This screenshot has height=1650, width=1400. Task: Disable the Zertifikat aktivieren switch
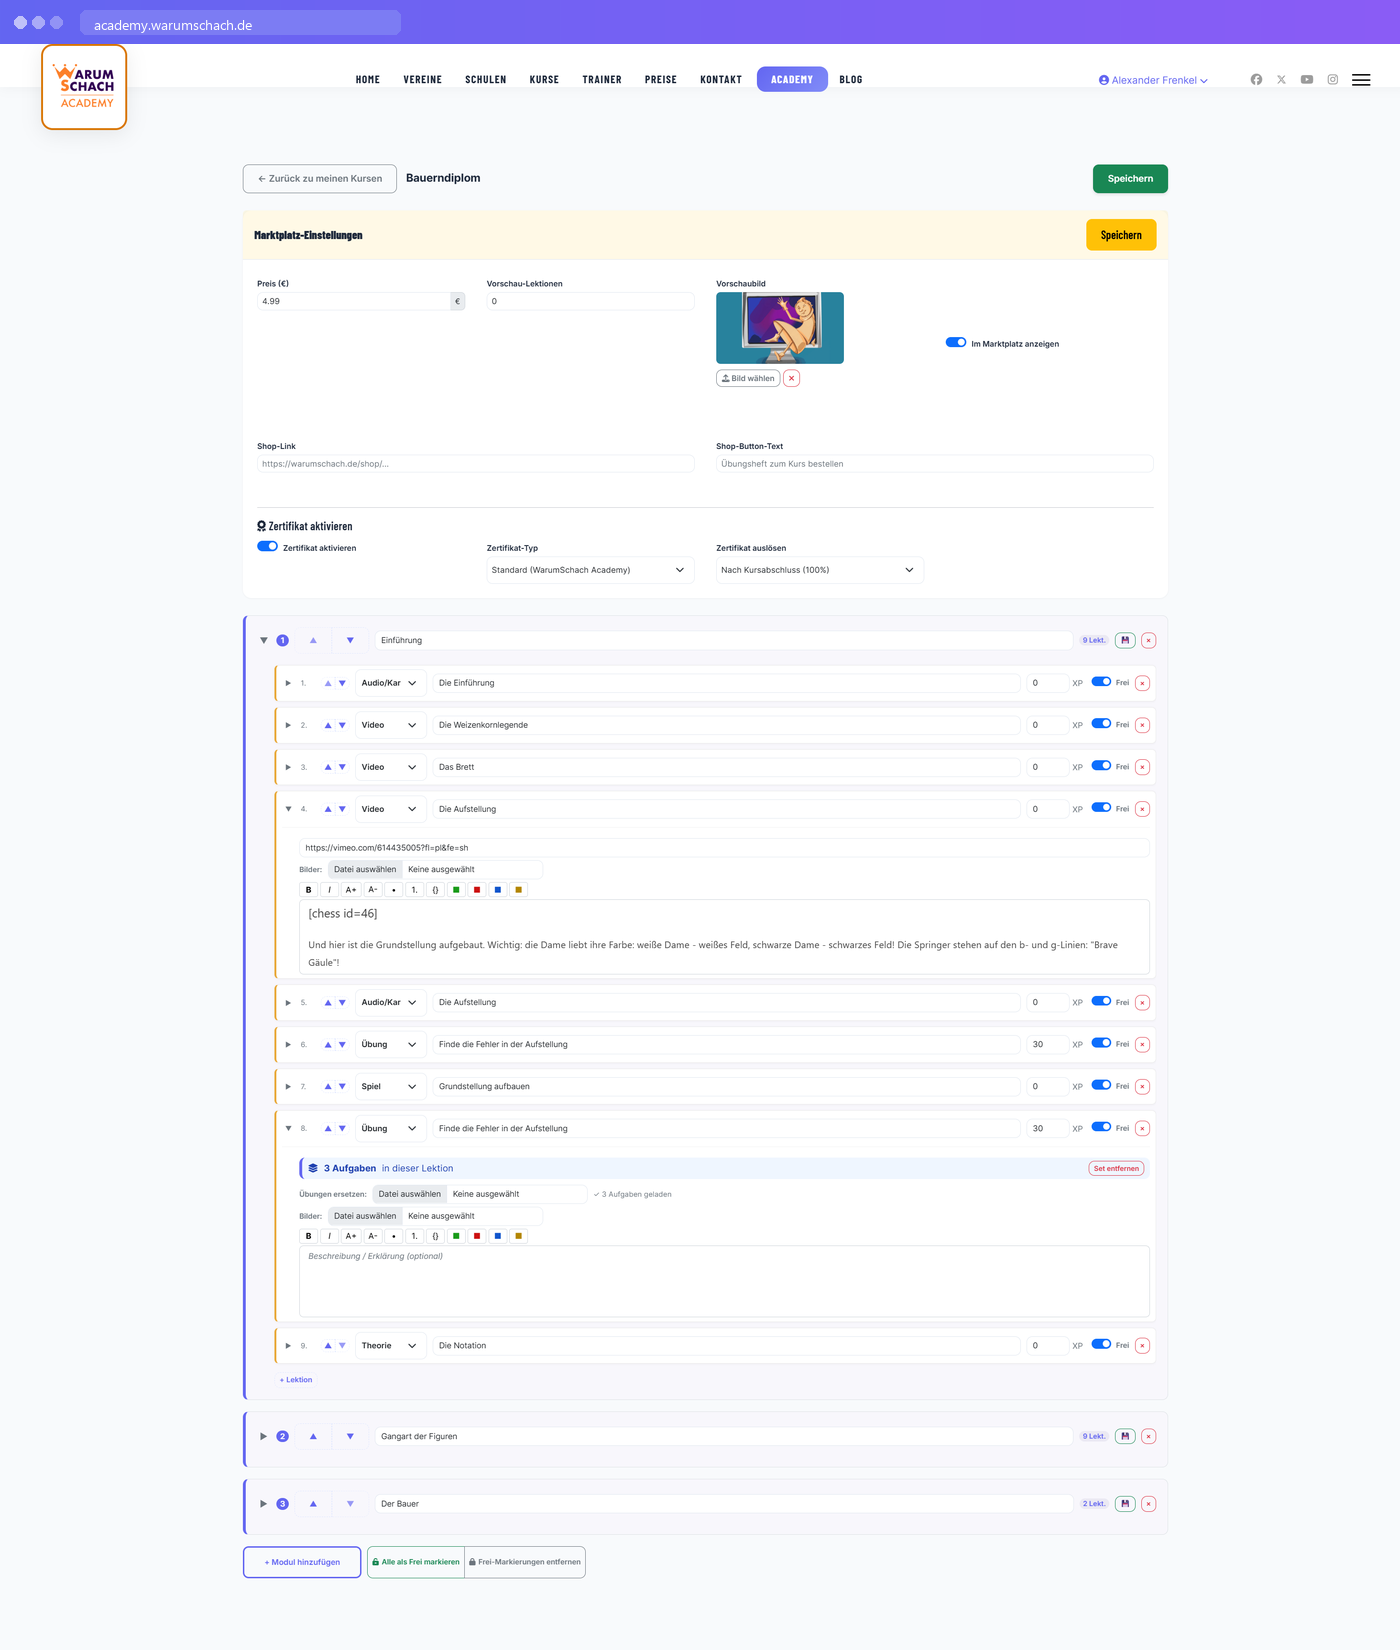(x=267, y=546)
